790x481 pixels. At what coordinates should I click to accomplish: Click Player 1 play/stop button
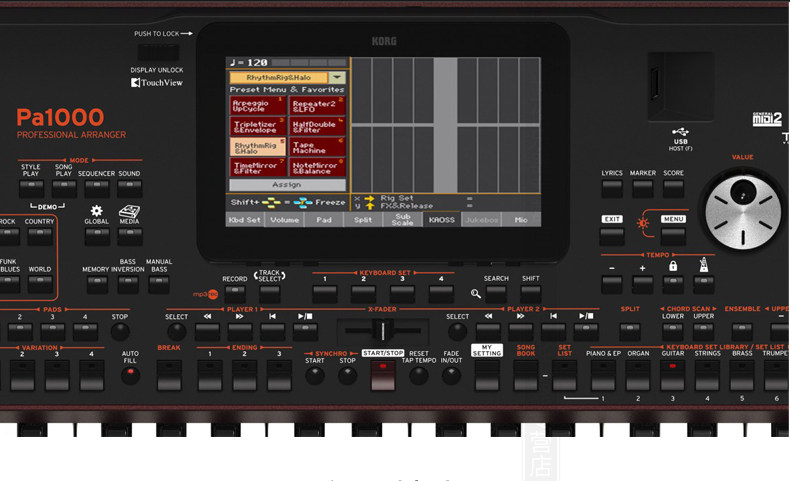[305, 332]
